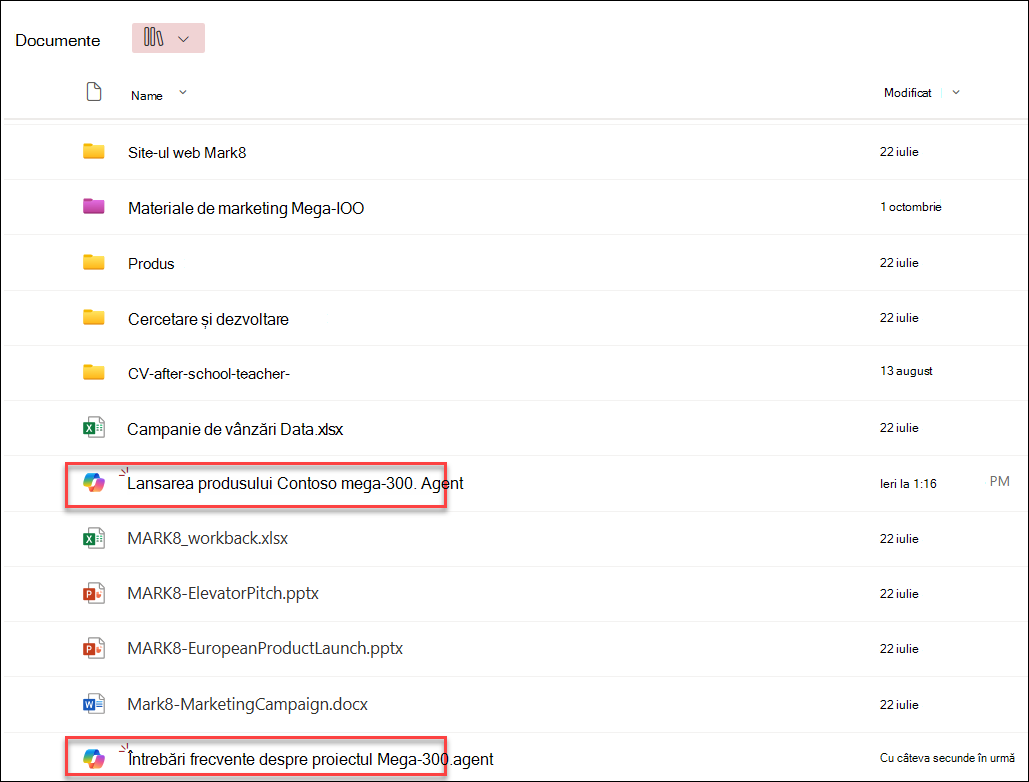Click the '13 august' modified date
Image resolution: width=1029 pixels, height=782 pixels.
click(906, 371)
